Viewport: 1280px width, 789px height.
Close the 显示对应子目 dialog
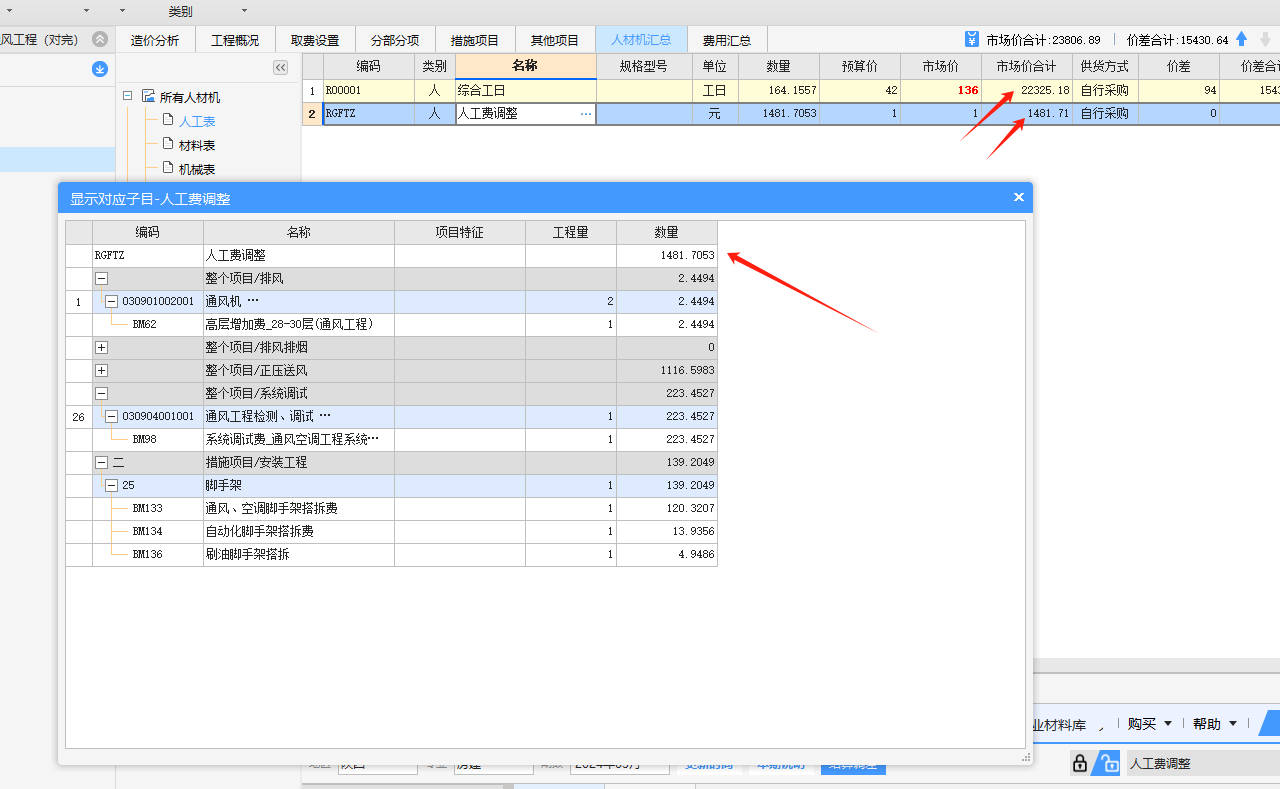(1019, 197)
